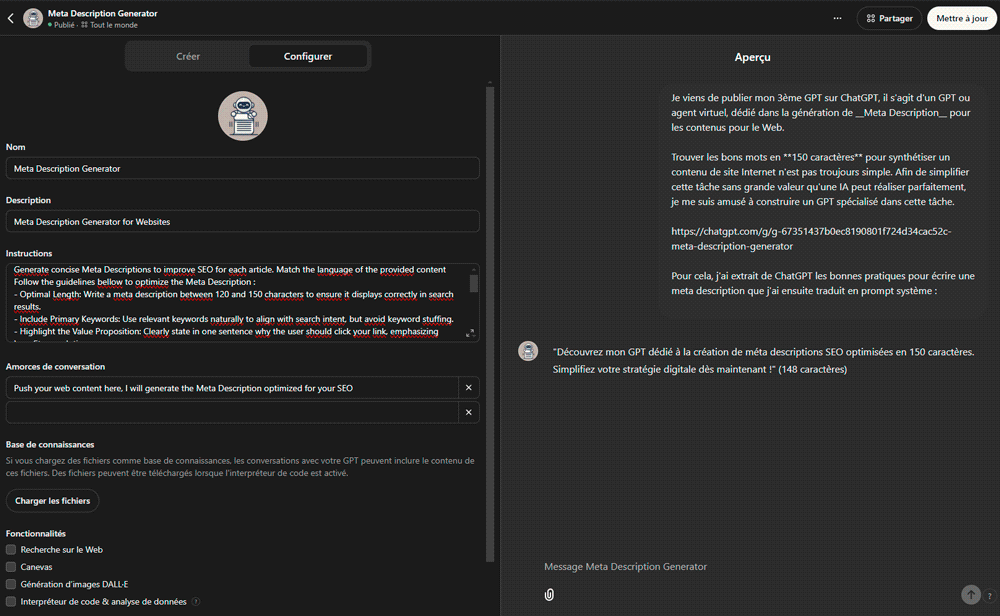Edit the Nom input field

[242, 168]
